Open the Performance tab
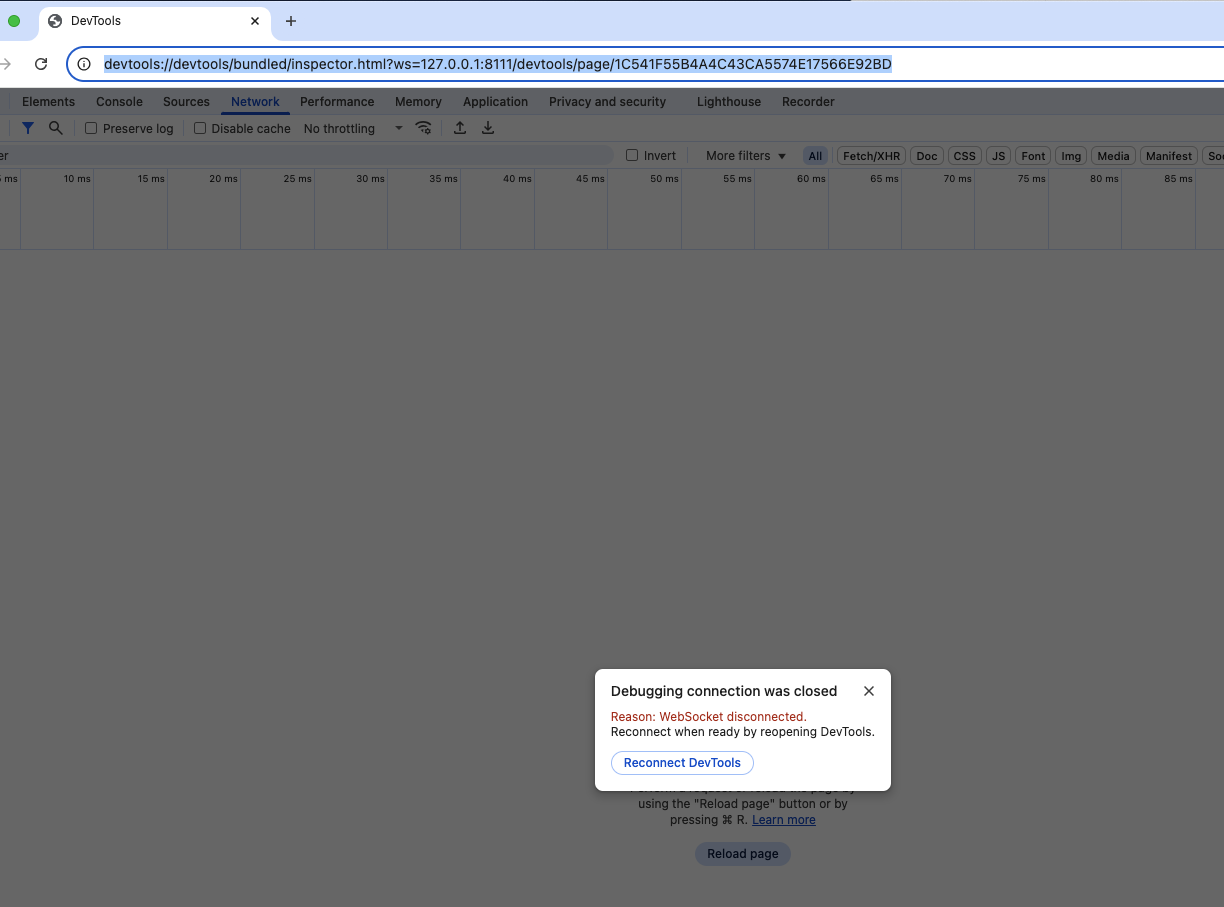Image resolution: width=1224 pixels, height=907 pixels. point(337,102)
